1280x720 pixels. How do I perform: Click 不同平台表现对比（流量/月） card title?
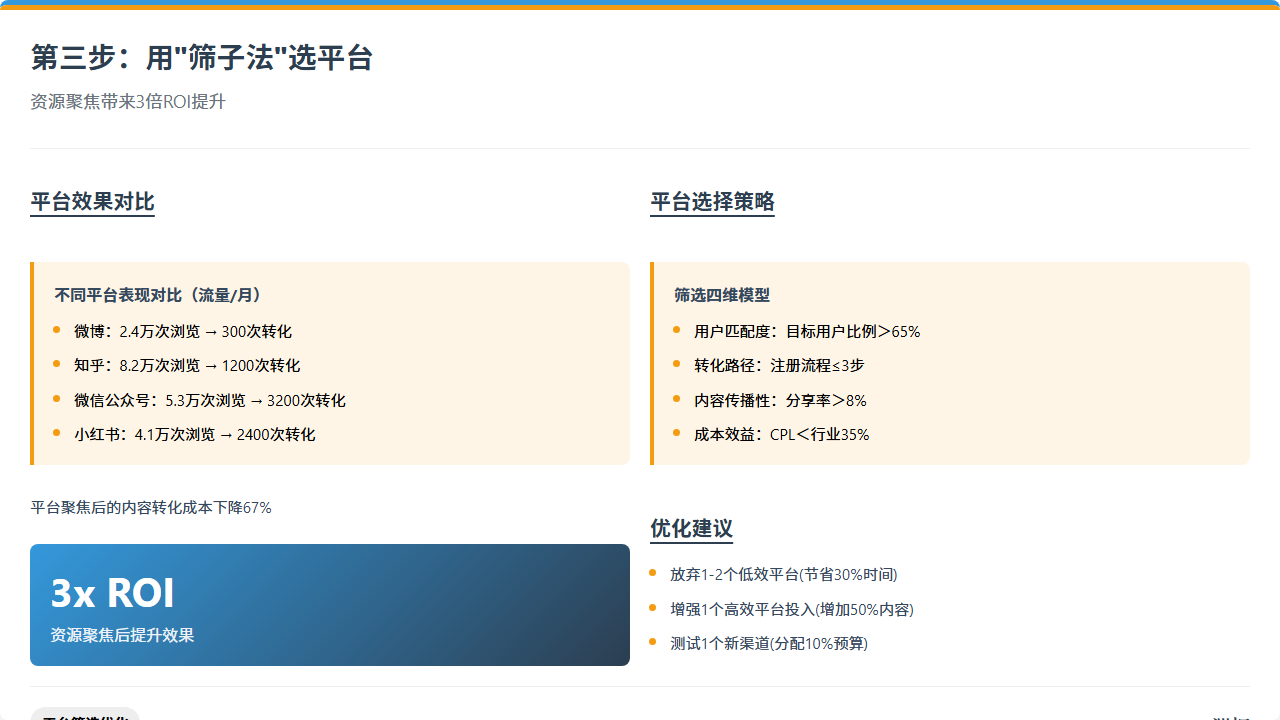click(x=158, y=295)
